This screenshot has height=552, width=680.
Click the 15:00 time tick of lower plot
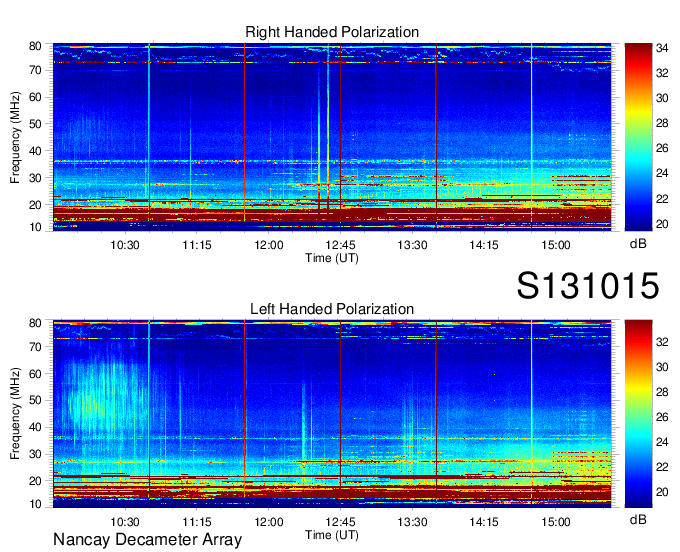pyautogui.click(x=556, y=522)
